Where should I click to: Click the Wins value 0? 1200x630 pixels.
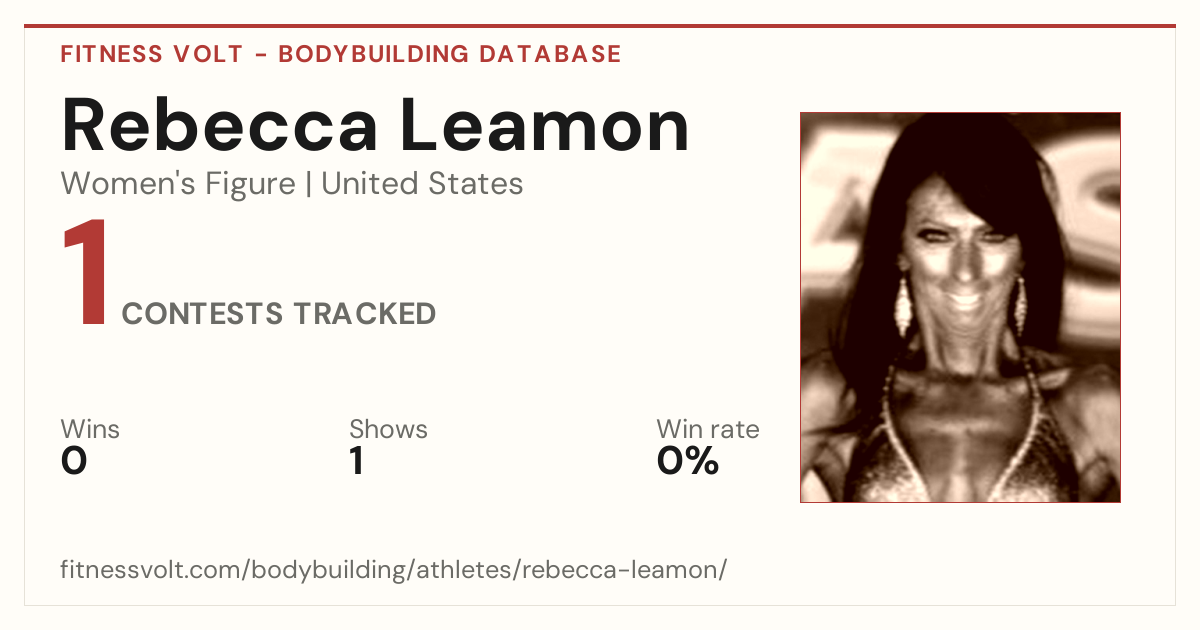coord(74,461)
